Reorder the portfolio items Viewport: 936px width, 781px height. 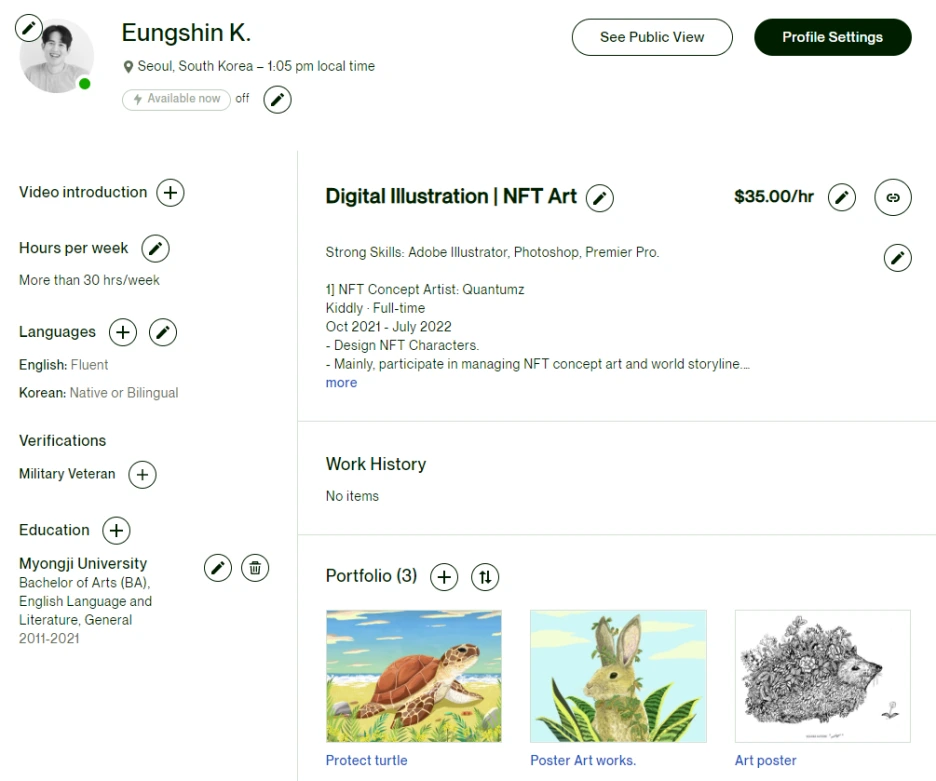point(485,577)
